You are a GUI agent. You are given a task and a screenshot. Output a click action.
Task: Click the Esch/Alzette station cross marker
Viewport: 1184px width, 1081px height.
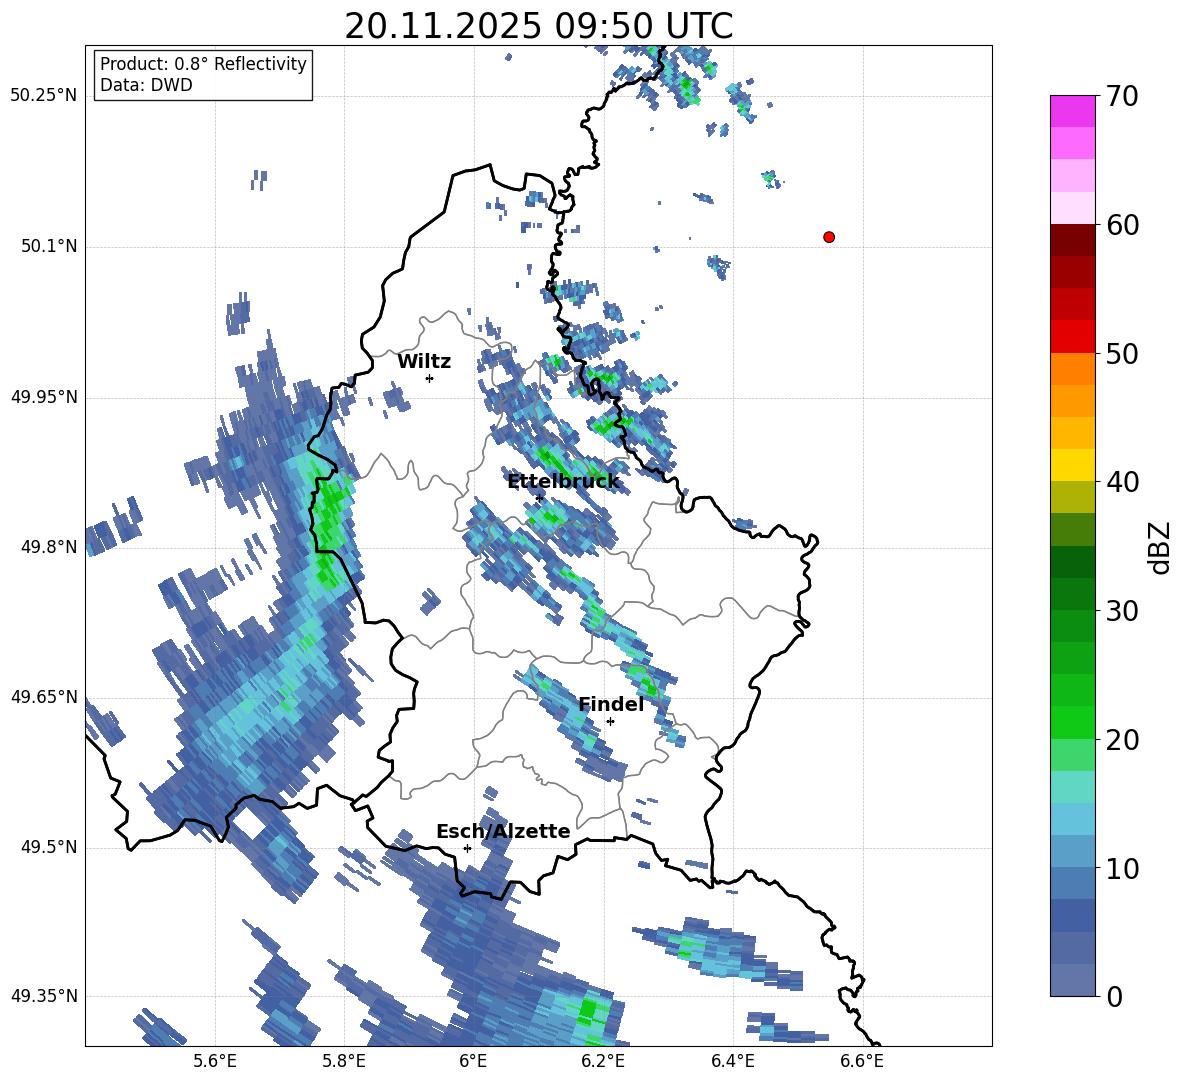[x=467, y=848]
